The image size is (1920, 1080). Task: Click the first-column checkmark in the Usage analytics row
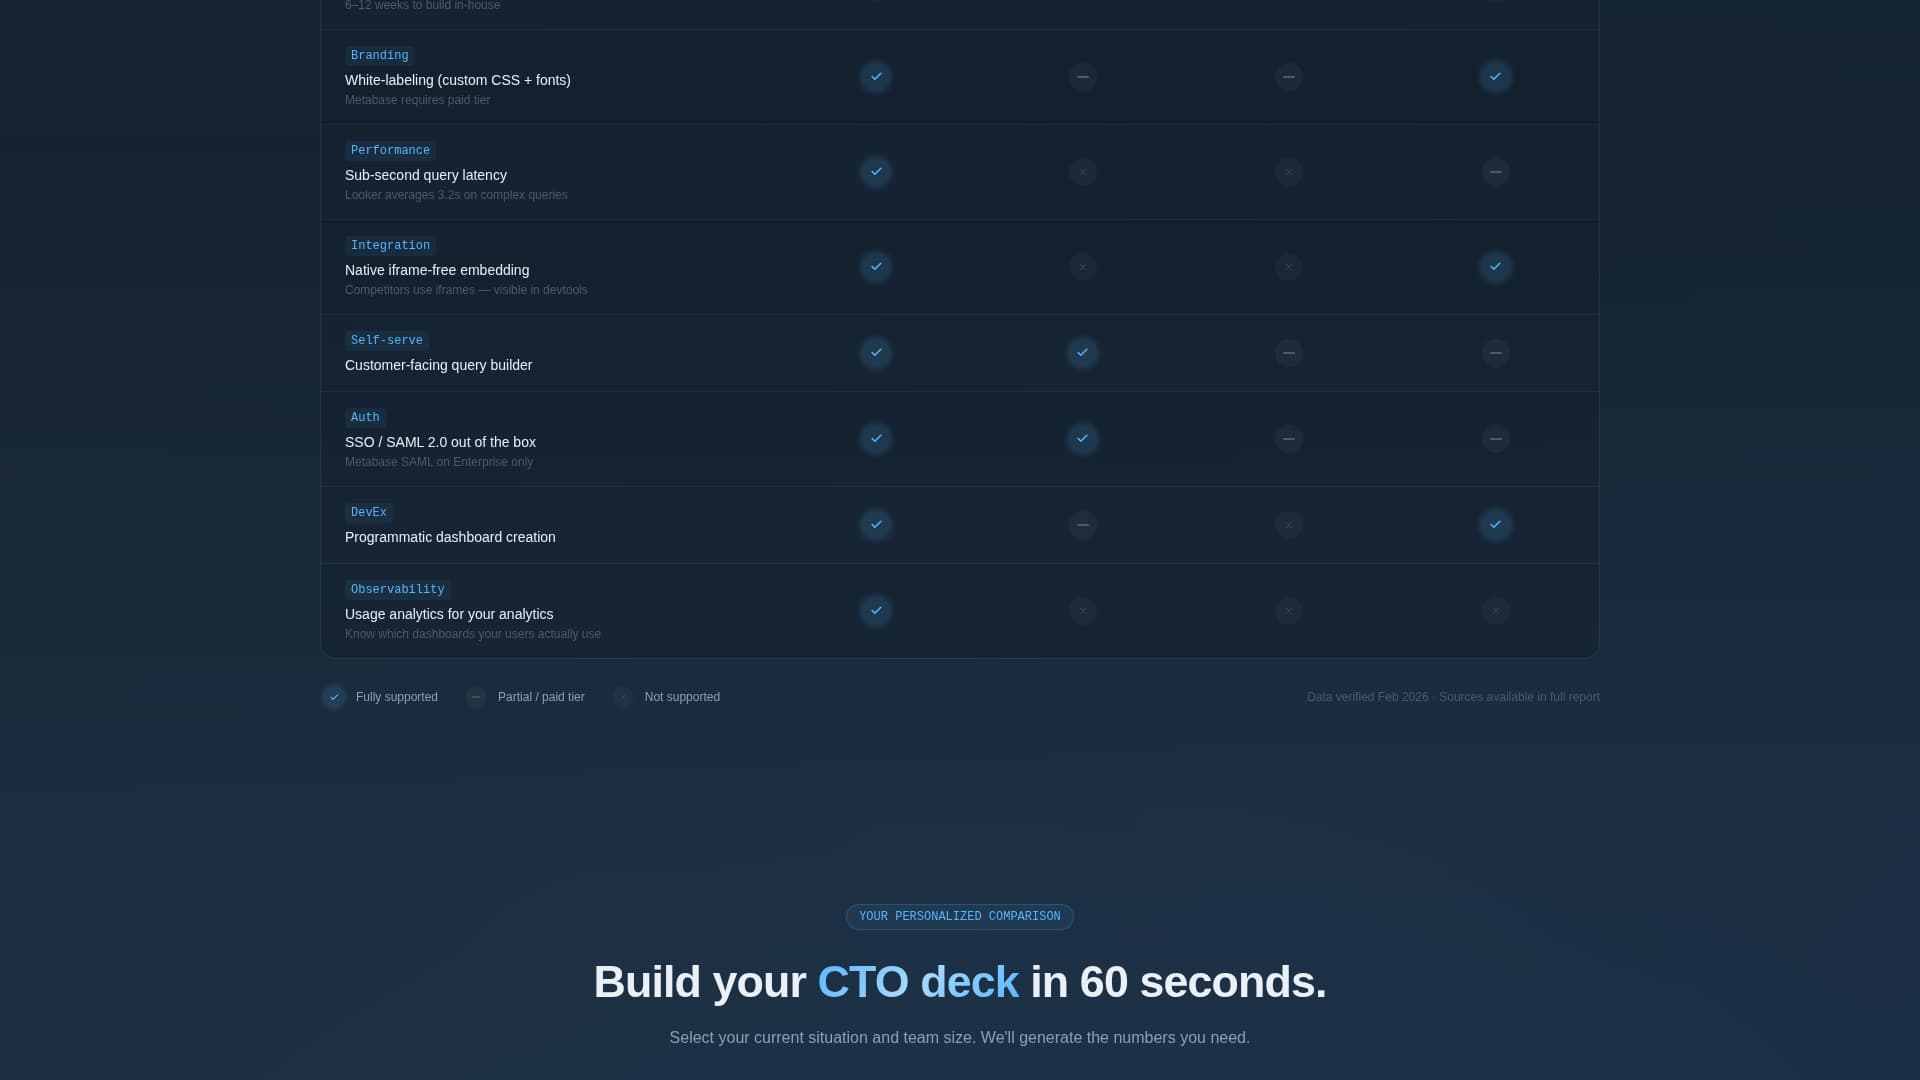point(876,611)
